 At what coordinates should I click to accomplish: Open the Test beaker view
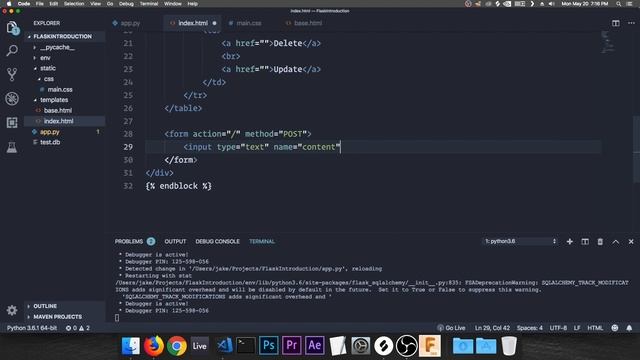[x=12, y=147]
